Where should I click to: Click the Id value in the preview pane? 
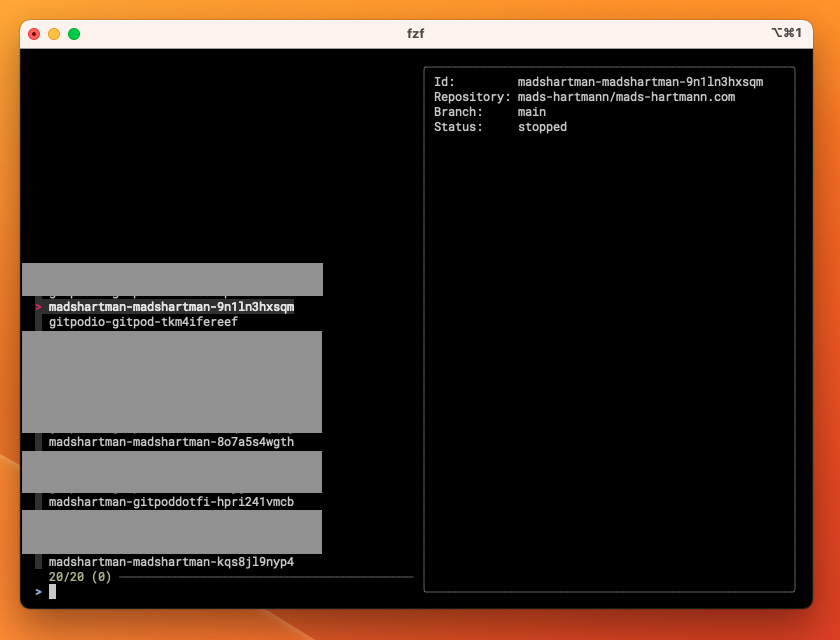[640, 82]
